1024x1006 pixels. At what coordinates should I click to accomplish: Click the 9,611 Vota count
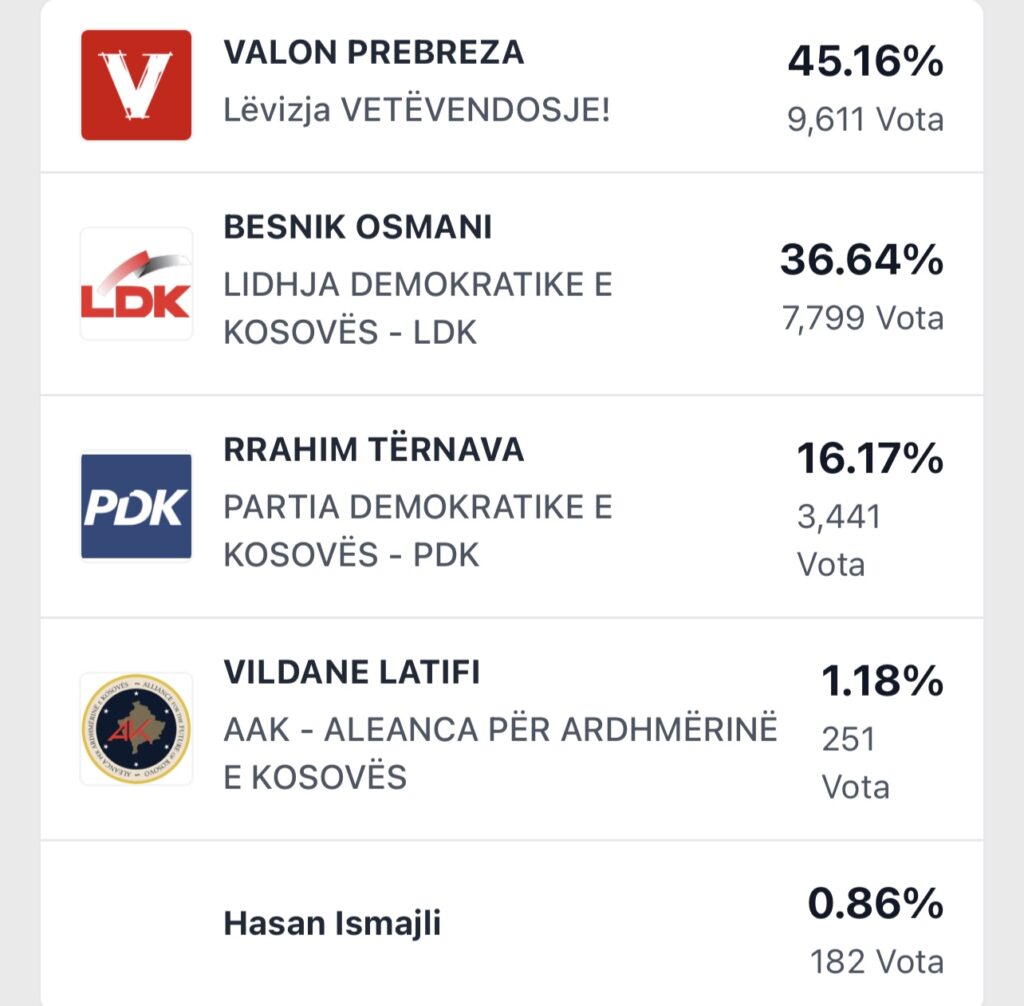coord(865,120)
